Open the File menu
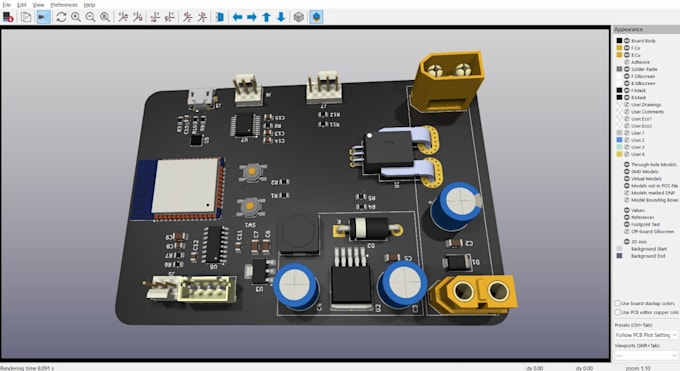This screenshot has width=680, height=371. coord(7,5)
